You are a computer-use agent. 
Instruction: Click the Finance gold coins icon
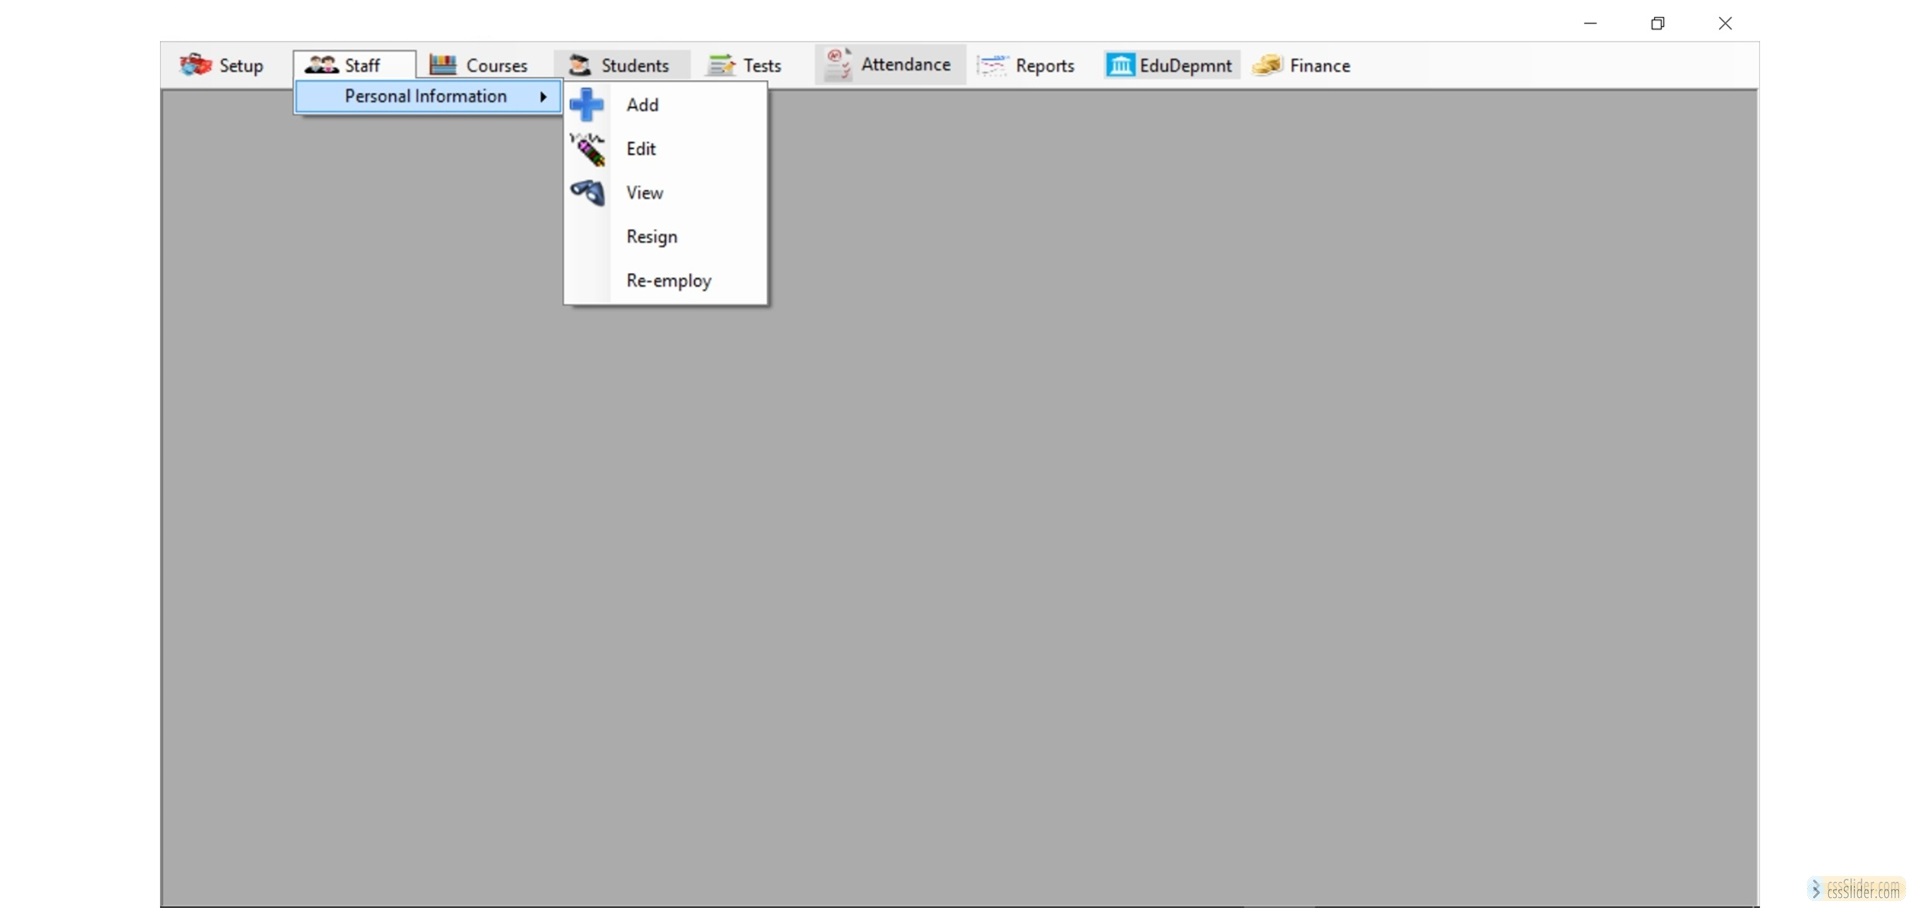click(1267, 65)
